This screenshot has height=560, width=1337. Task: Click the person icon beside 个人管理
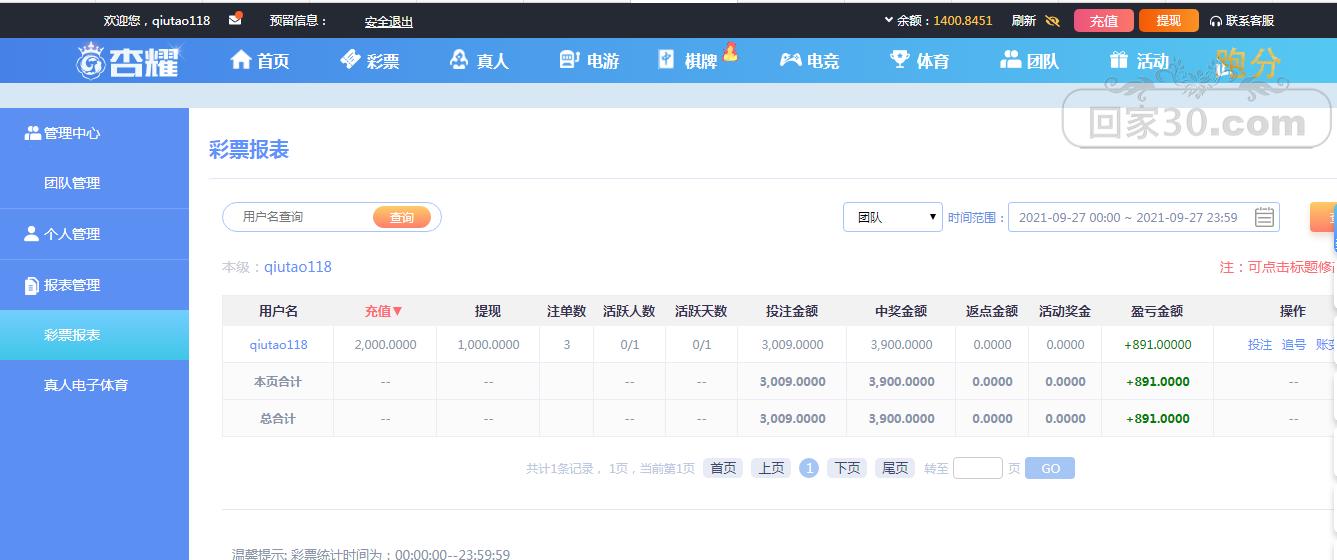coord(31,234)
